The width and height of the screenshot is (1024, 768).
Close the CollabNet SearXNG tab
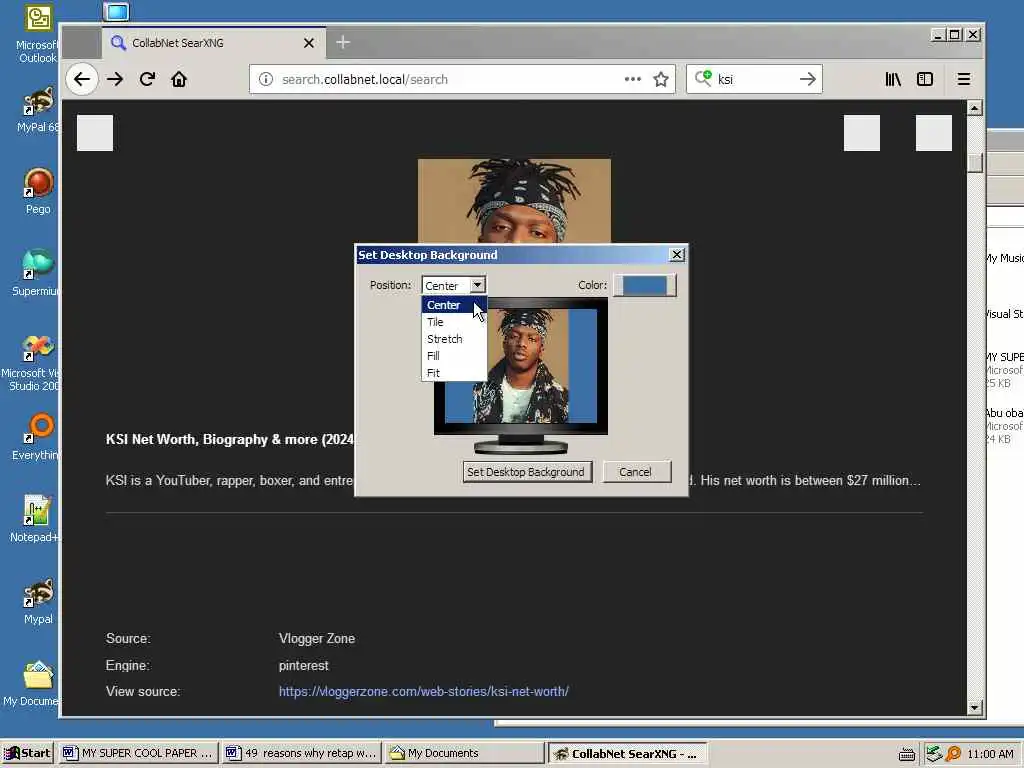click(309, 43)
